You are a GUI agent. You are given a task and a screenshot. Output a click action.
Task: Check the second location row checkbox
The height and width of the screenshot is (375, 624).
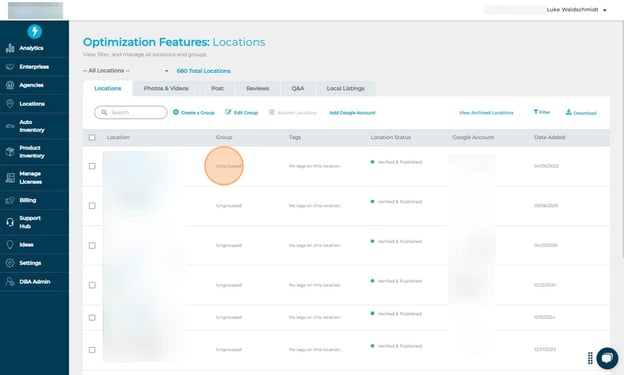coord(92,206)
